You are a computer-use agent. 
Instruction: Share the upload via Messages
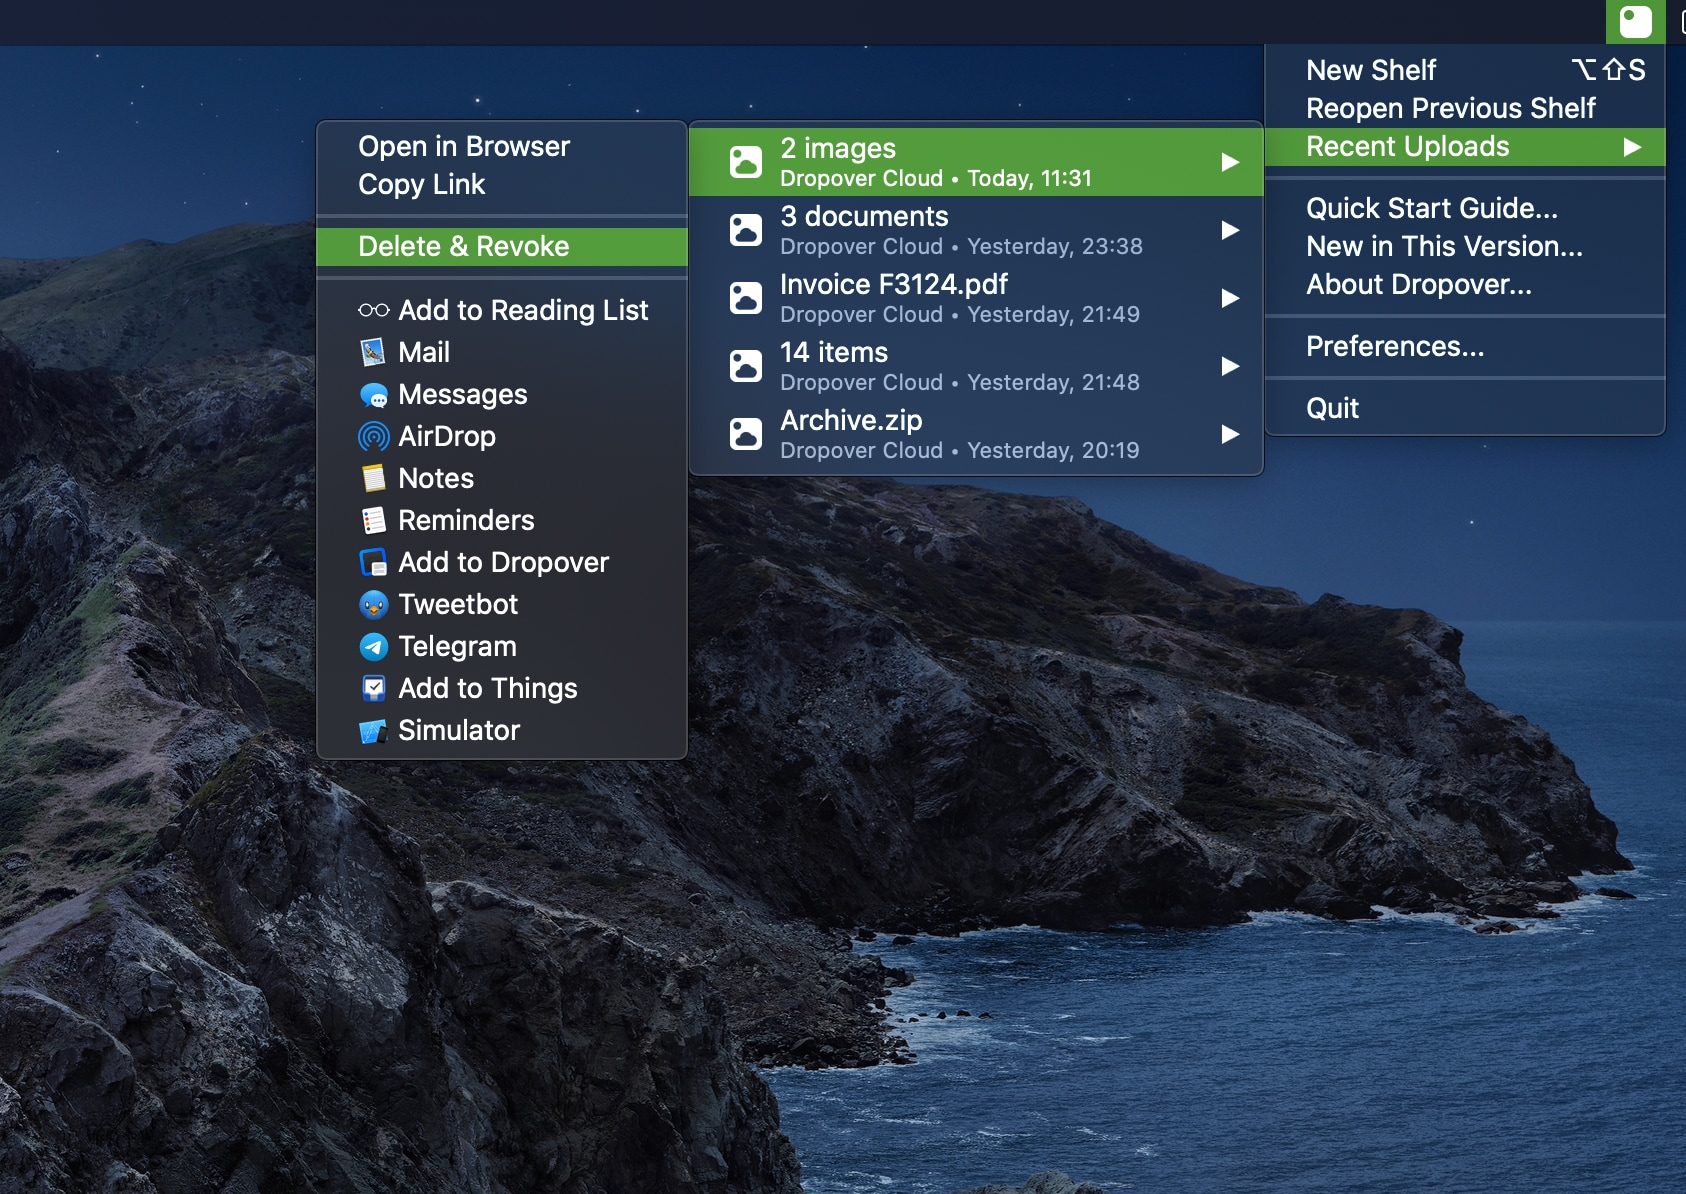(x=502, y=394)
